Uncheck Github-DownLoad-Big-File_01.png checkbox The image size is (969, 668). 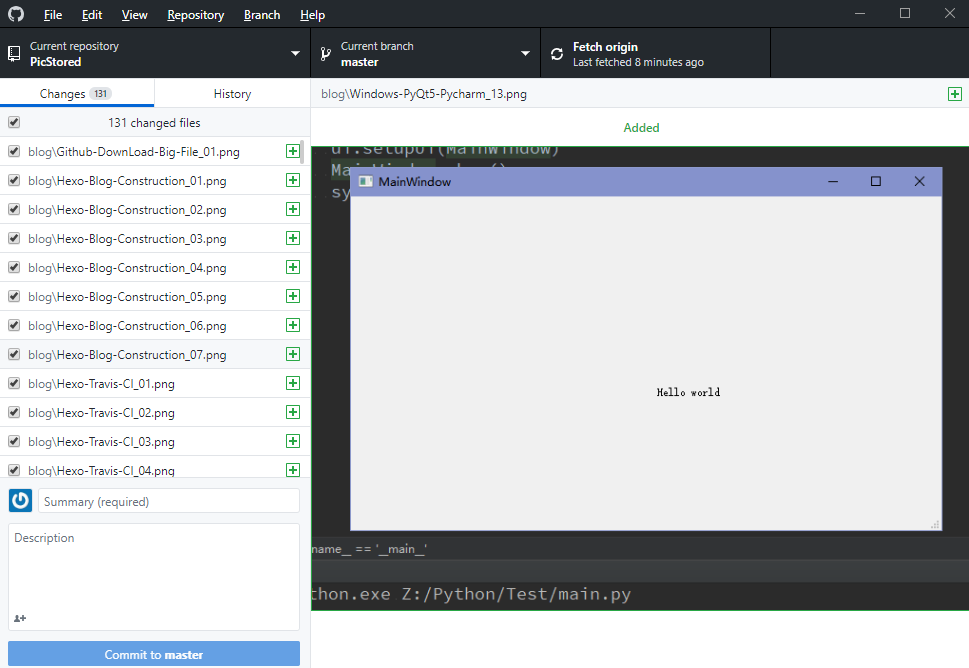[14, 151]
